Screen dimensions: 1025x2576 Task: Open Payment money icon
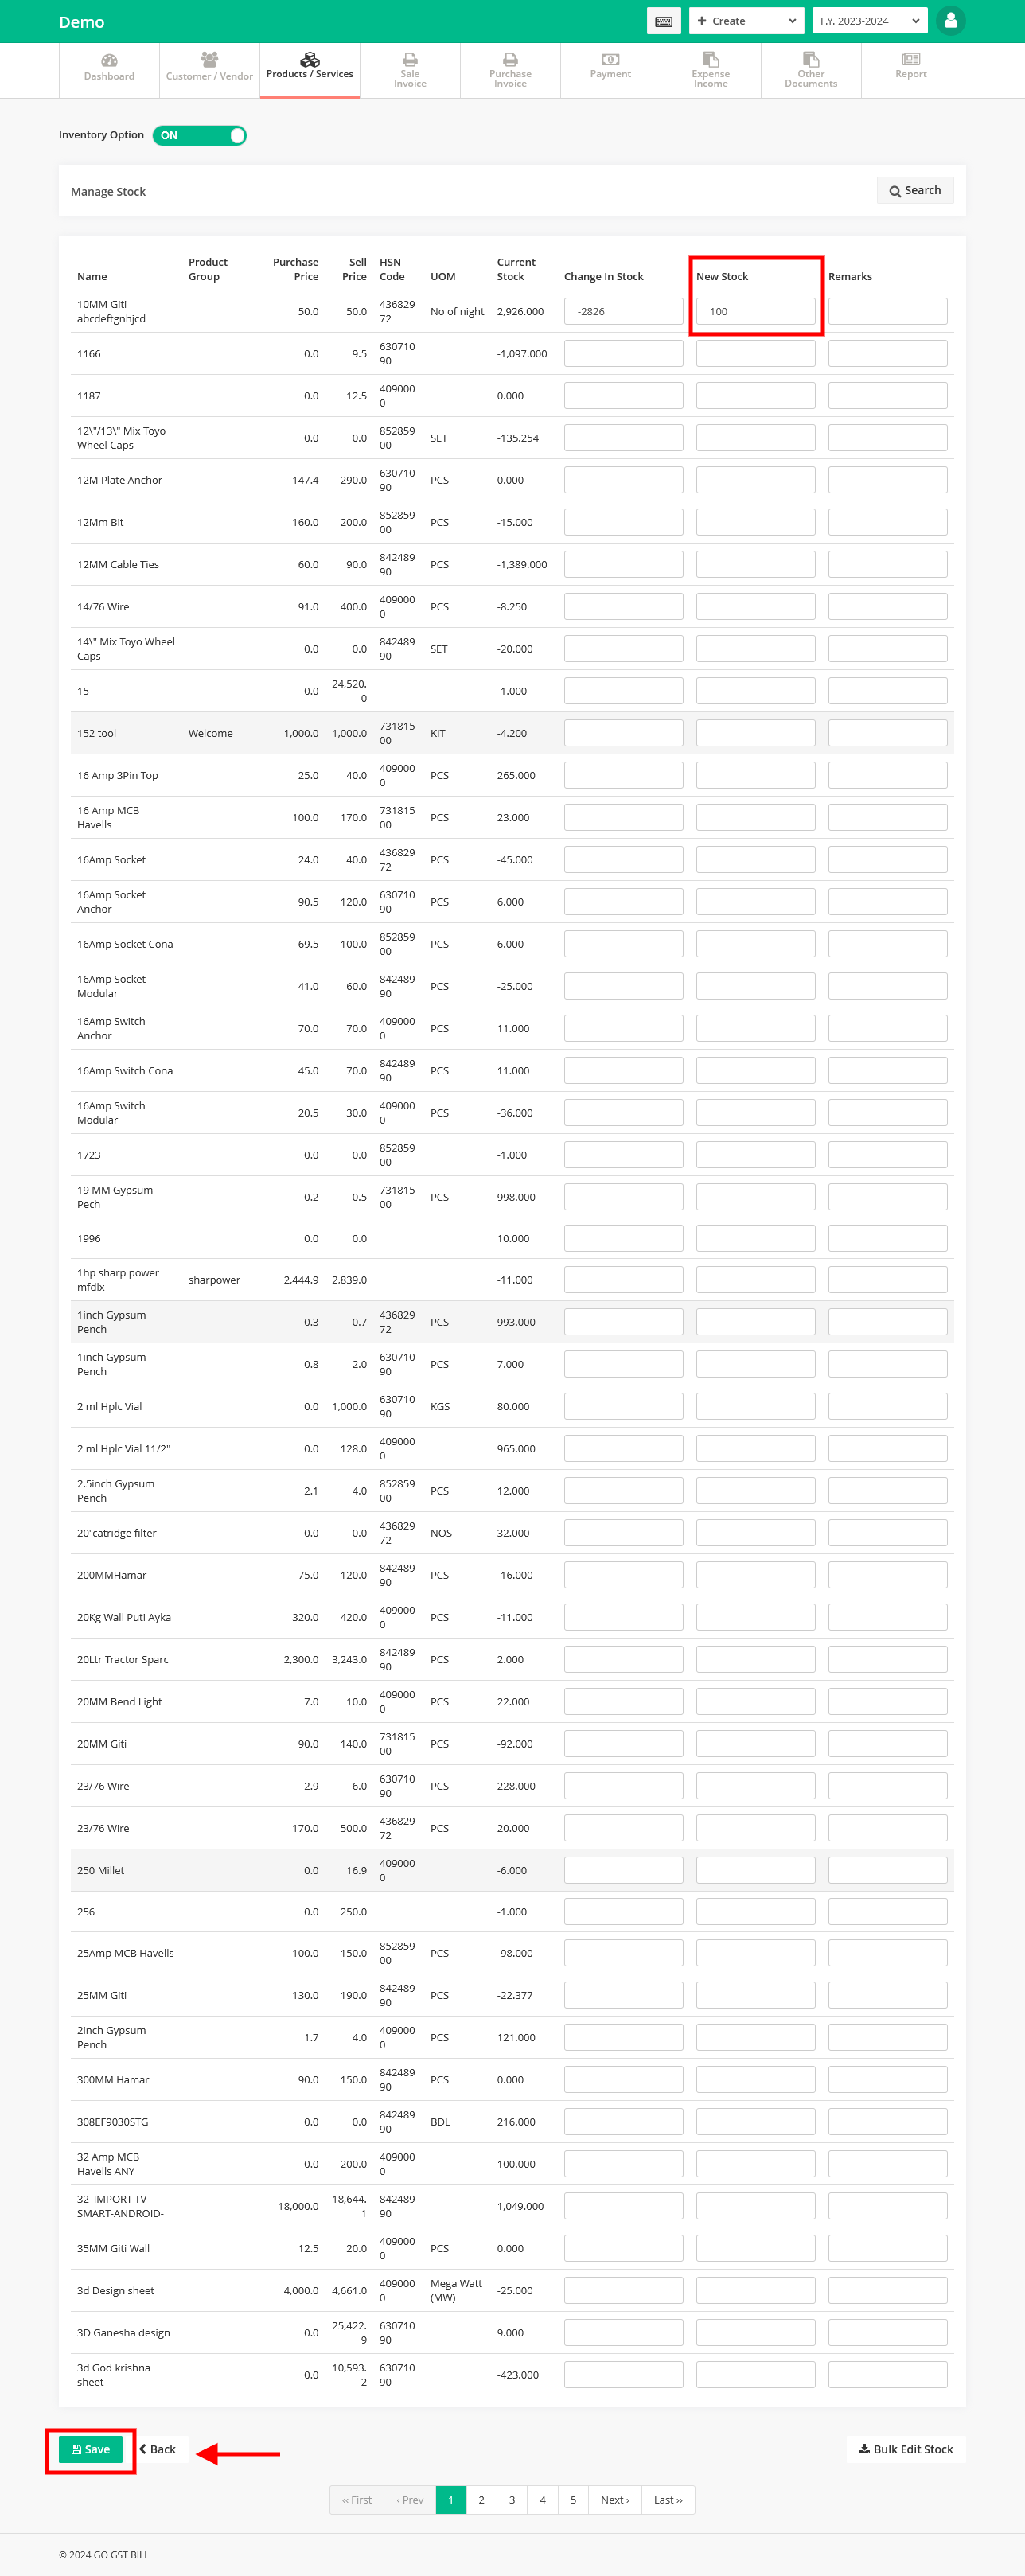[610, 59]
